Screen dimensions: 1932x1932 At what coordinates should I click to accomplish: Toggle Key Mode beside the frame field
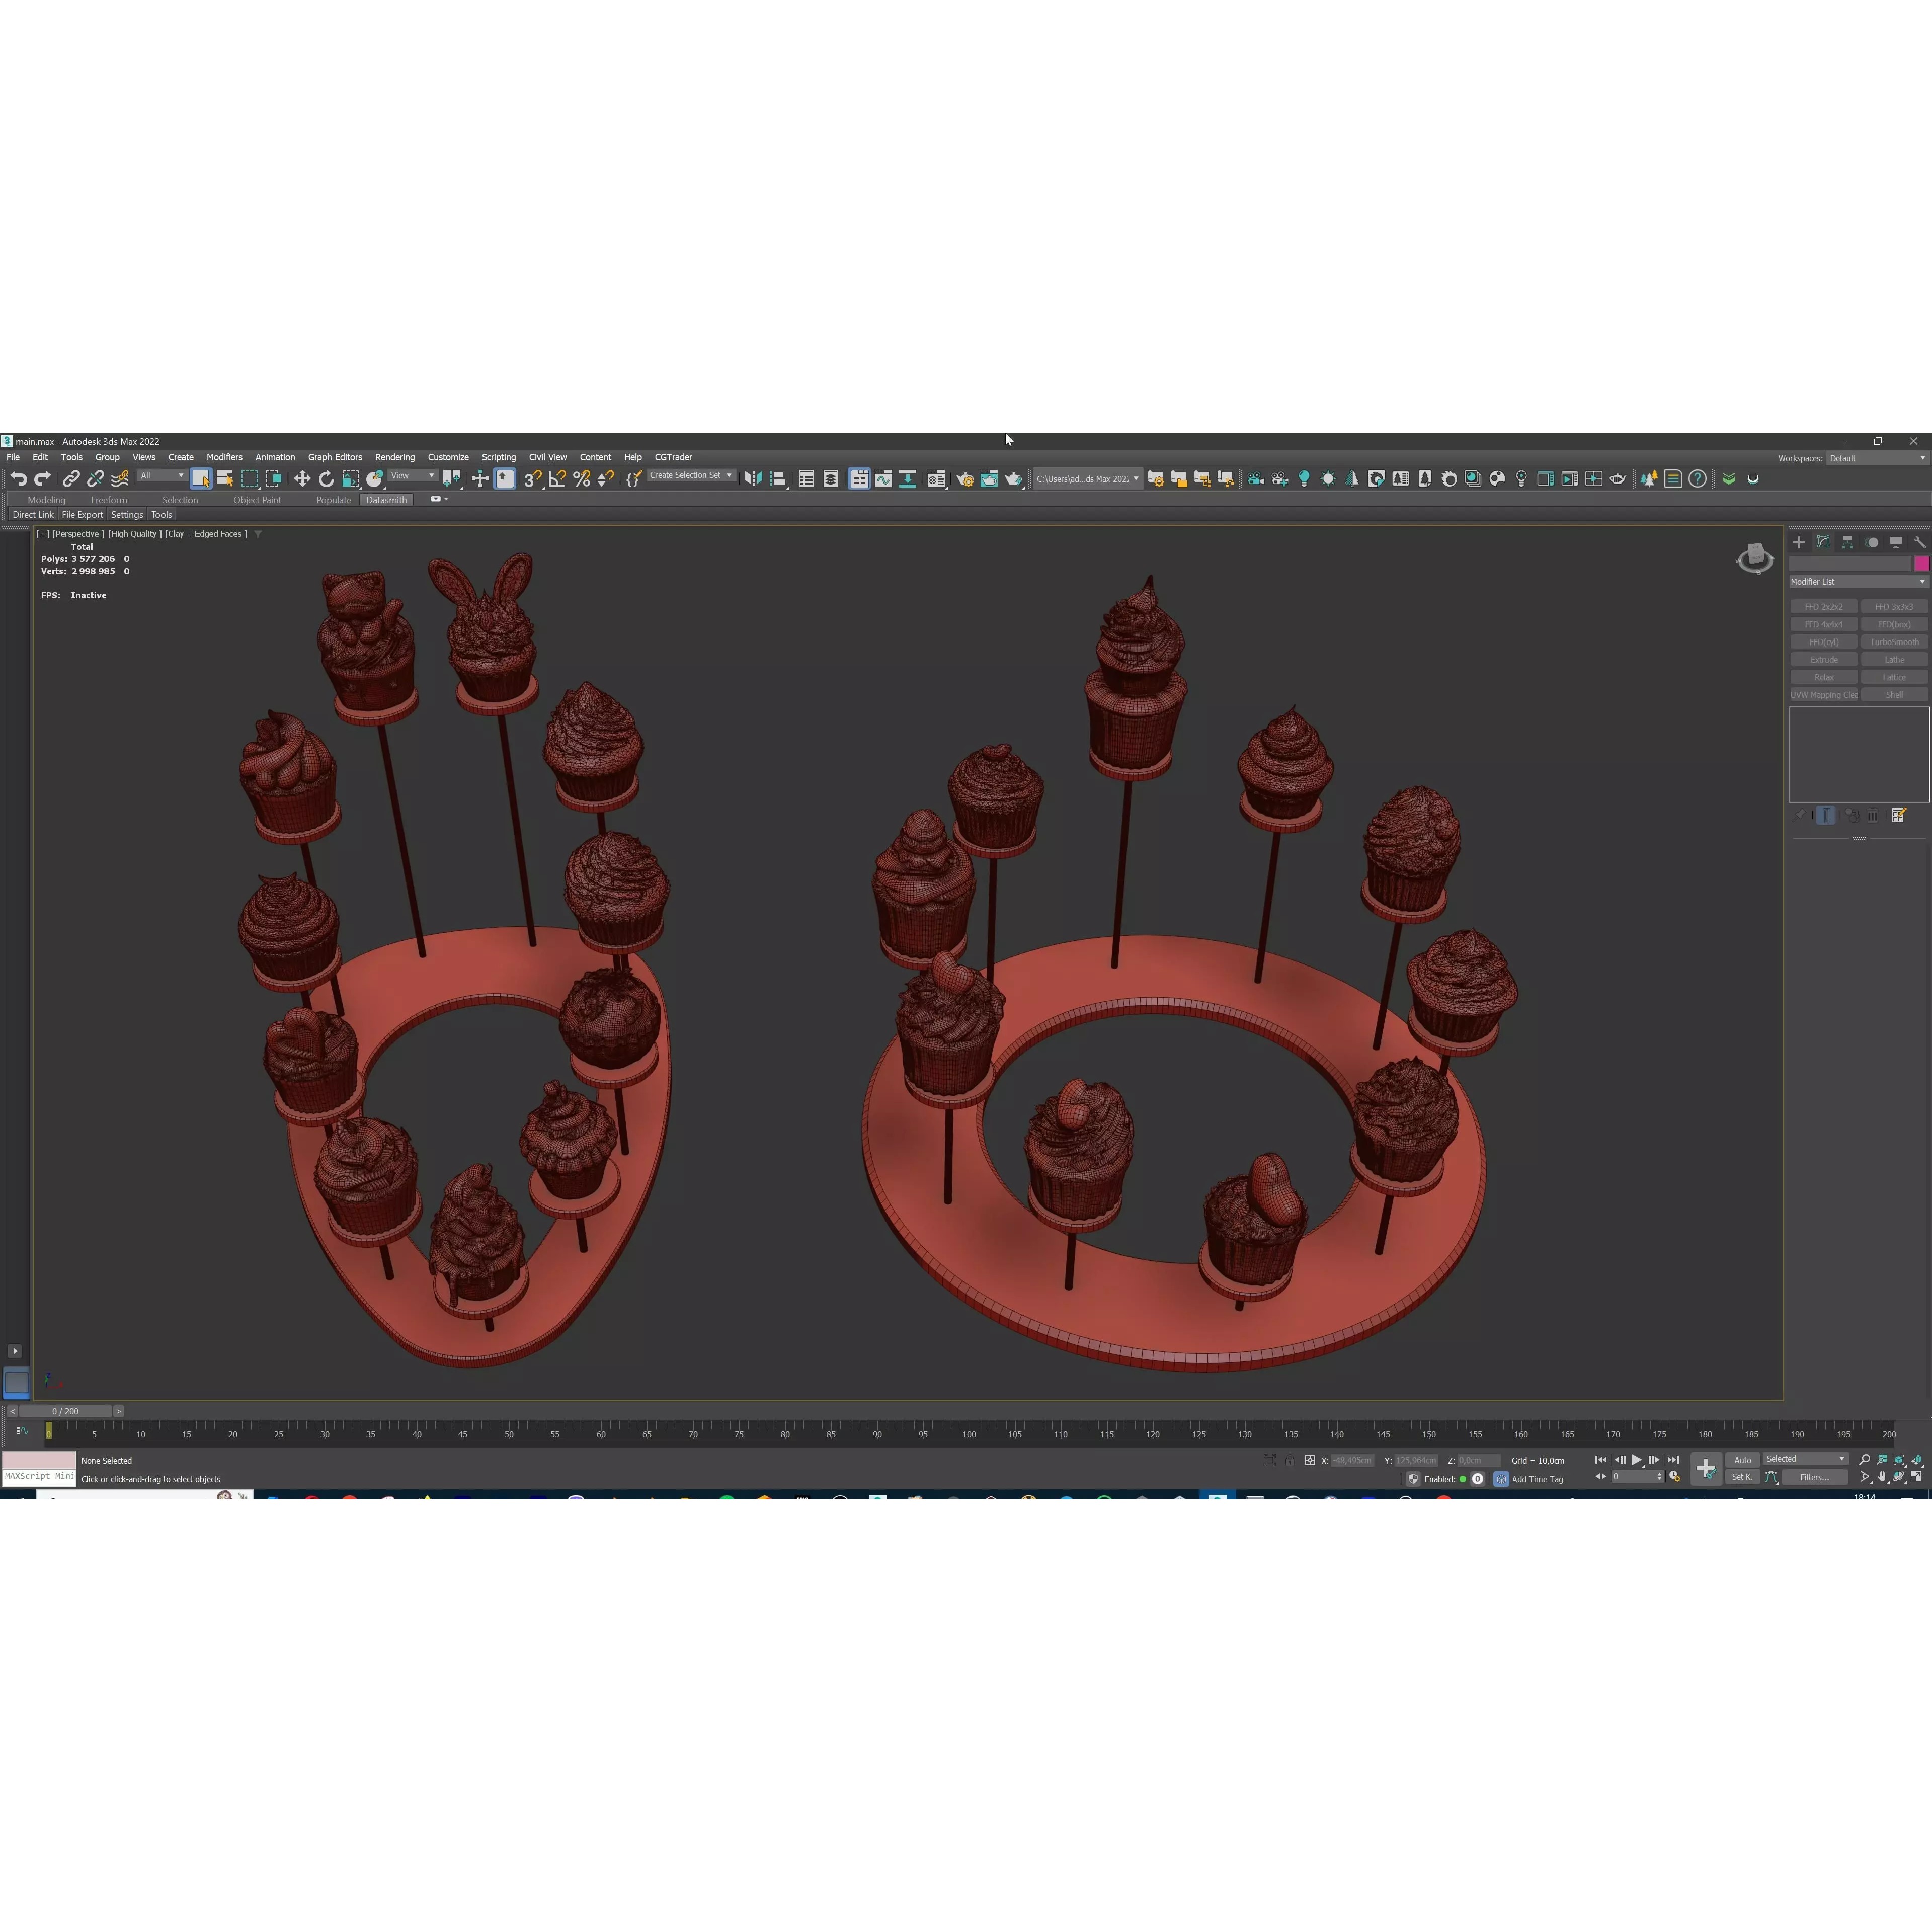tap(1601, 1477)
